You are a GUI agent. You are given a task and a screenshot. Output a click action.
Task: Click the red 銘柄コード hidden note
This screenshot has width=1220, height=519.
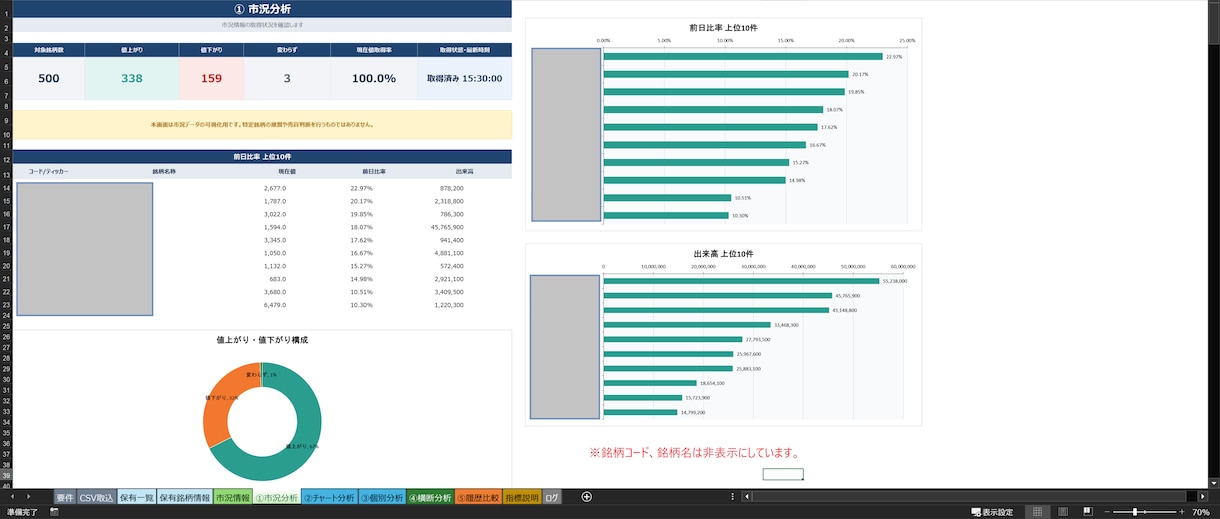[694, 453]
